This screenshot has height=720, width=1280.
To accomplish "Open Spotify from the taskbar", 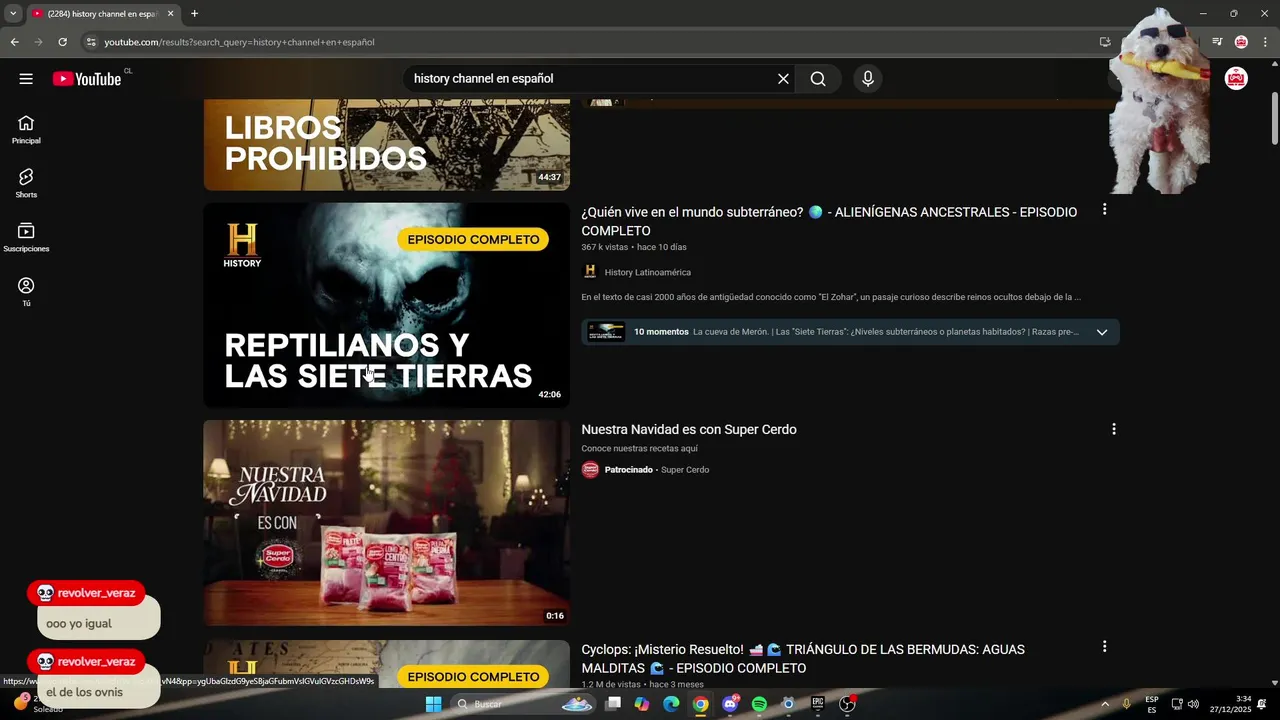I will [759, 704].
